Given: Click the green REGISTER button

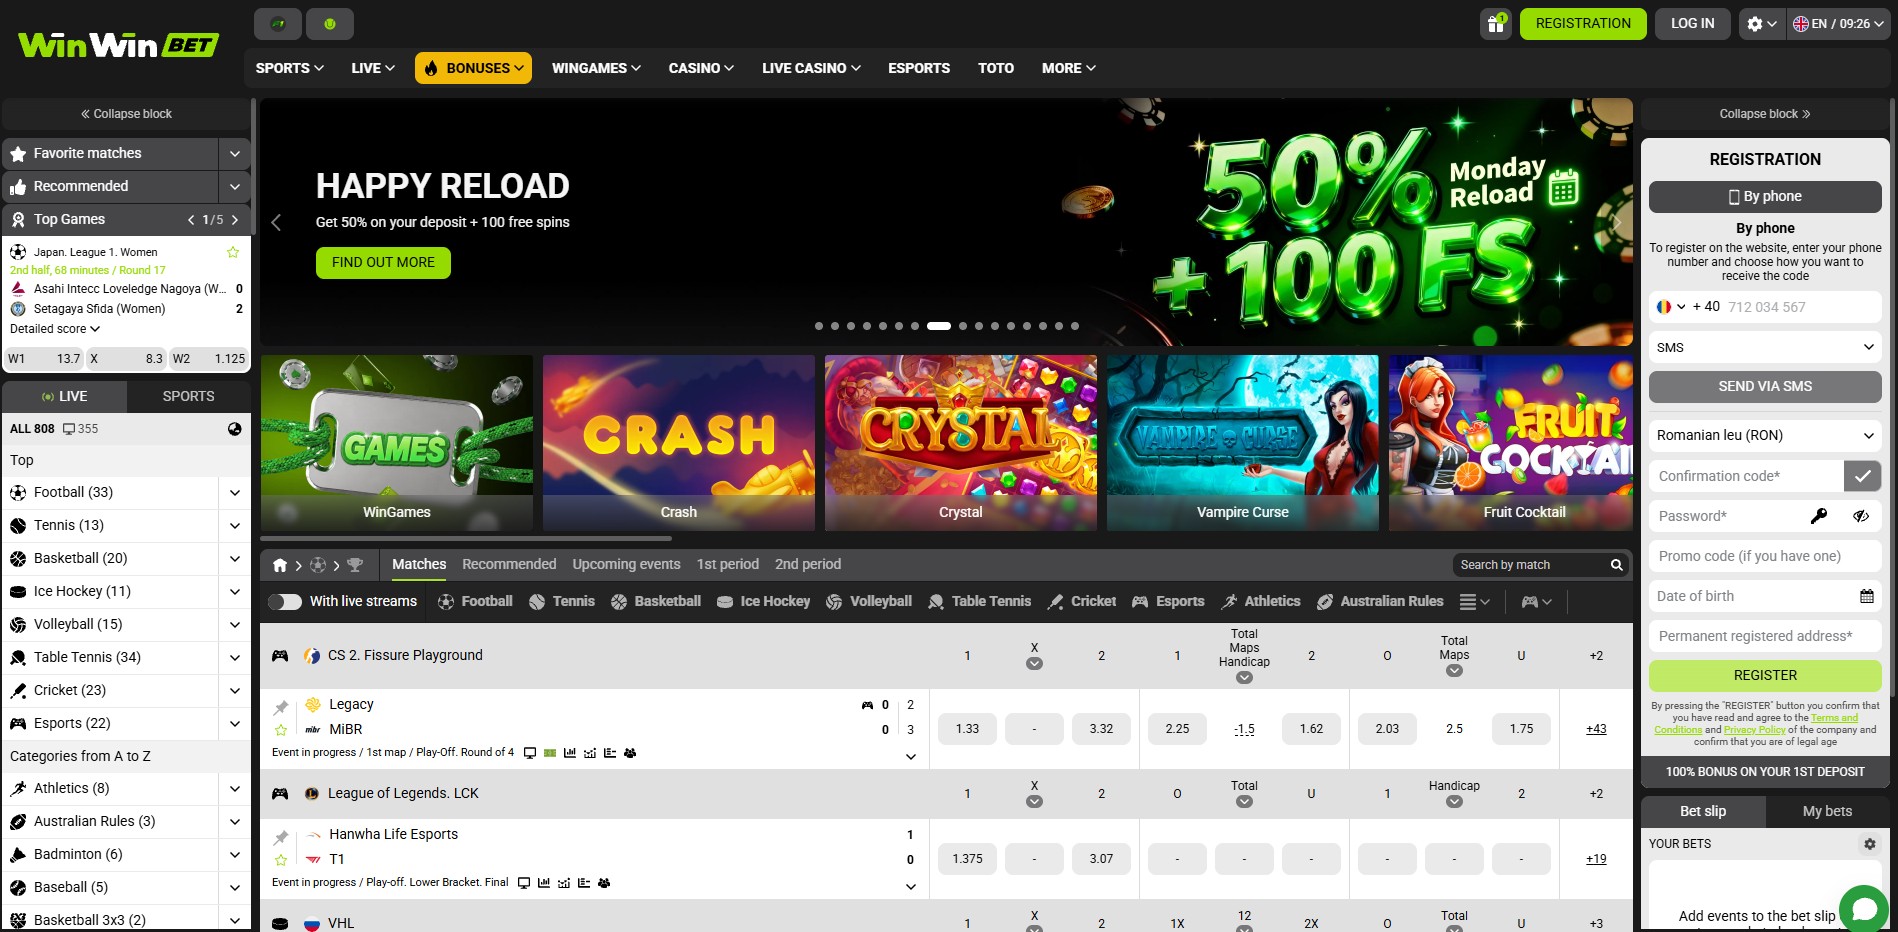Looking at the screenshot, I should pos(1765,675).
